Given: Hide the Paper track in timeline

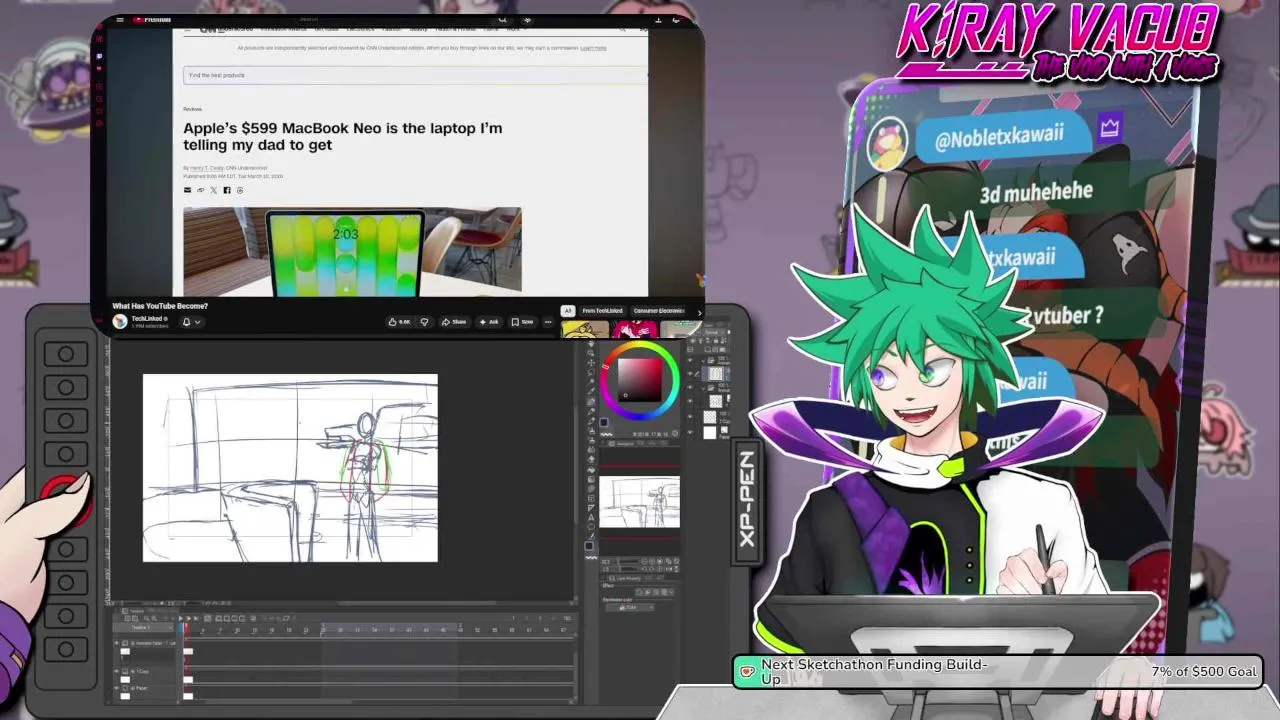Looking at the screenshot, I should [x=116, y=687].
